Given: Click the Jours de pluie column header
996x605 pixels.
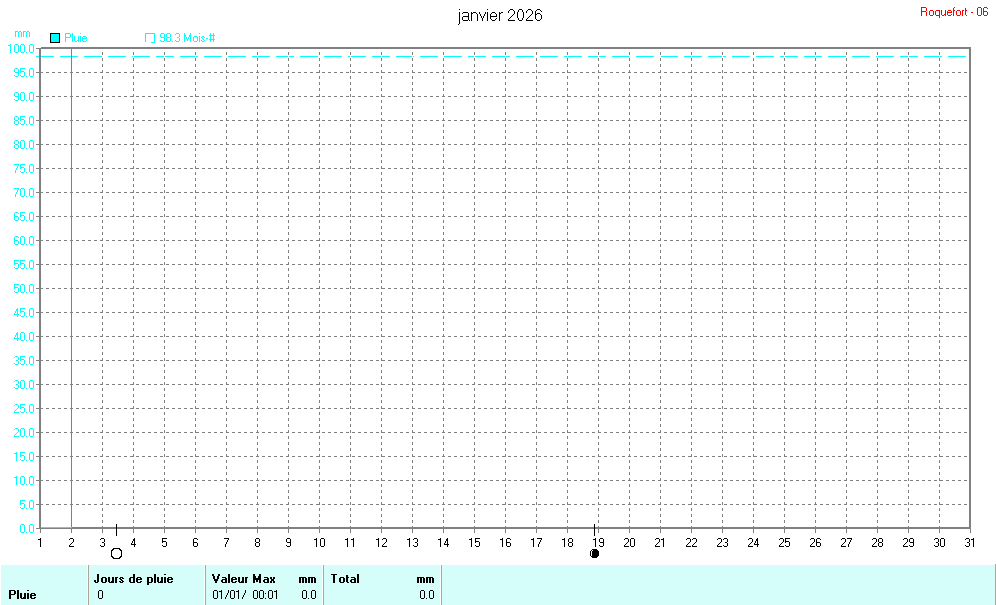Looking at the screenshot, I should click(133, 579).
